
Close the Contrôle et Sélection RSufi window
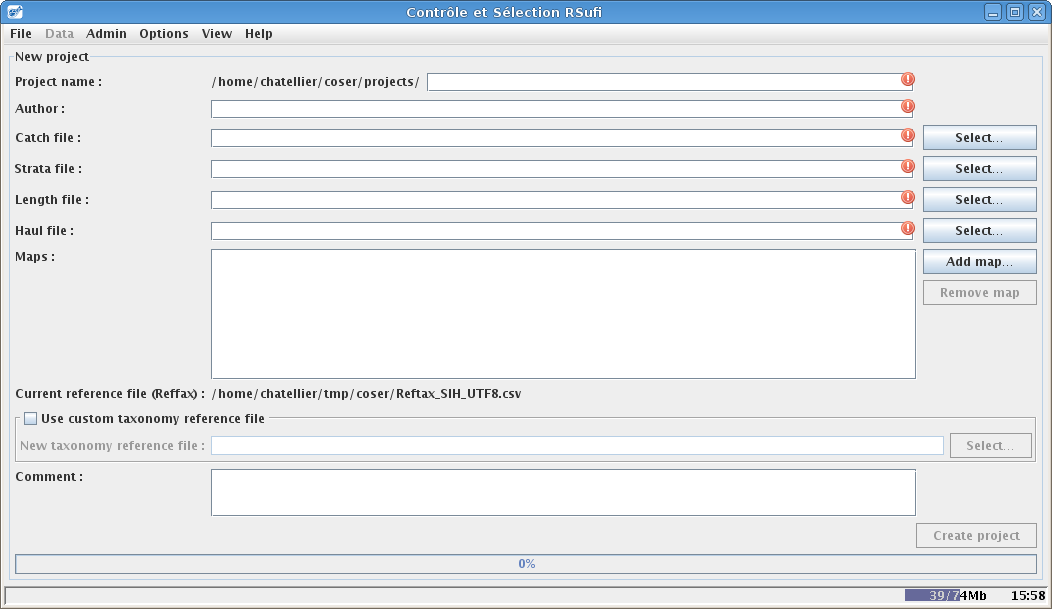(1037, 12)
